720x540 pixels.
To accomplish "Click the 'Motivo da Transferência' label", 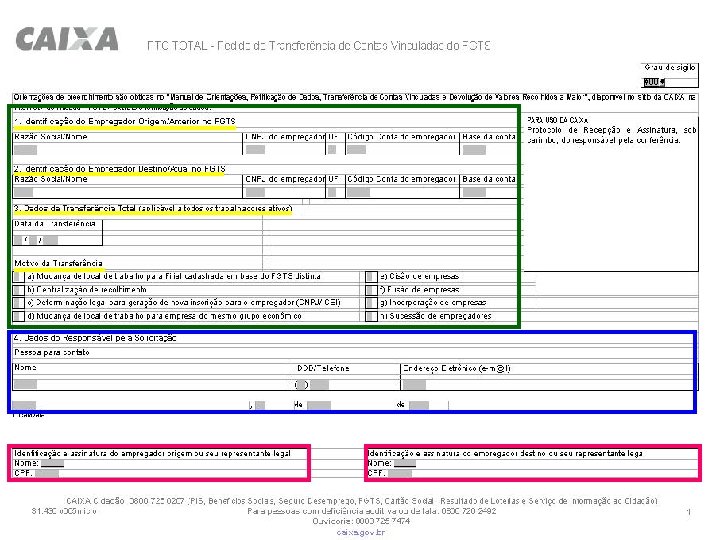I will (x=58, y=264).
